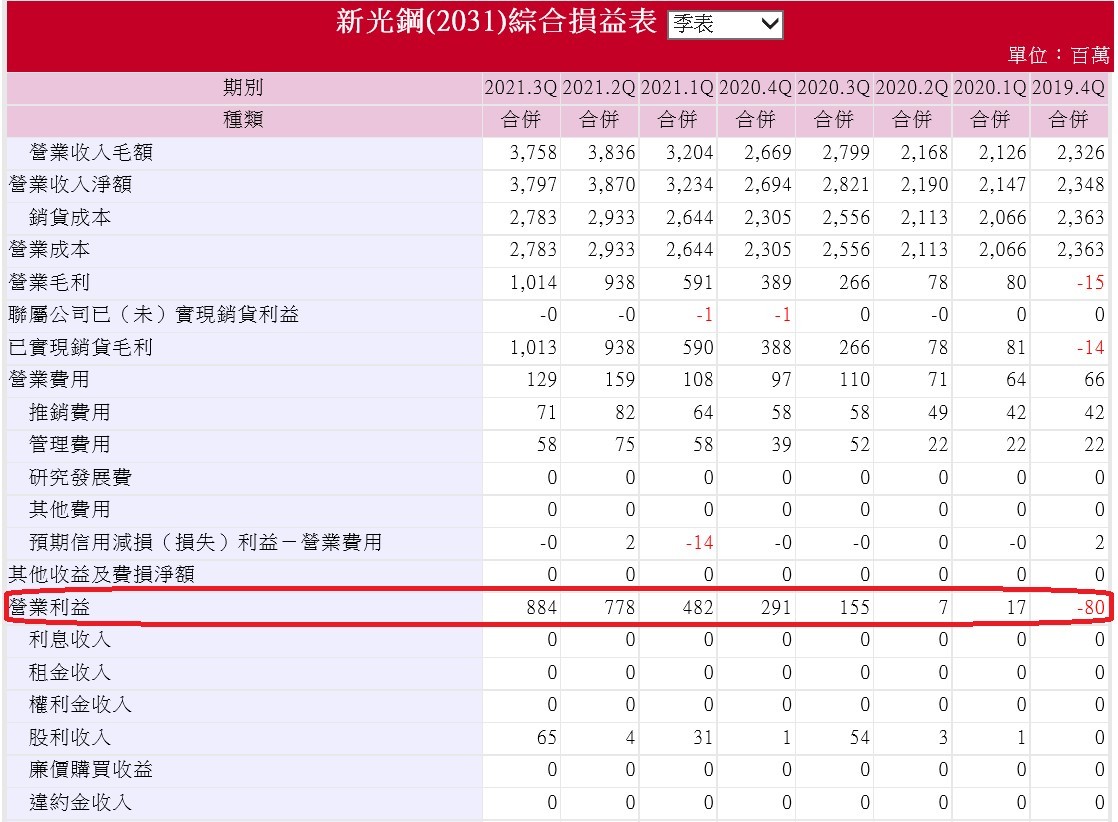The image size is (1118, 822).
Task: Click the 營業收入淨額 row label
Action: coord(71,185)
